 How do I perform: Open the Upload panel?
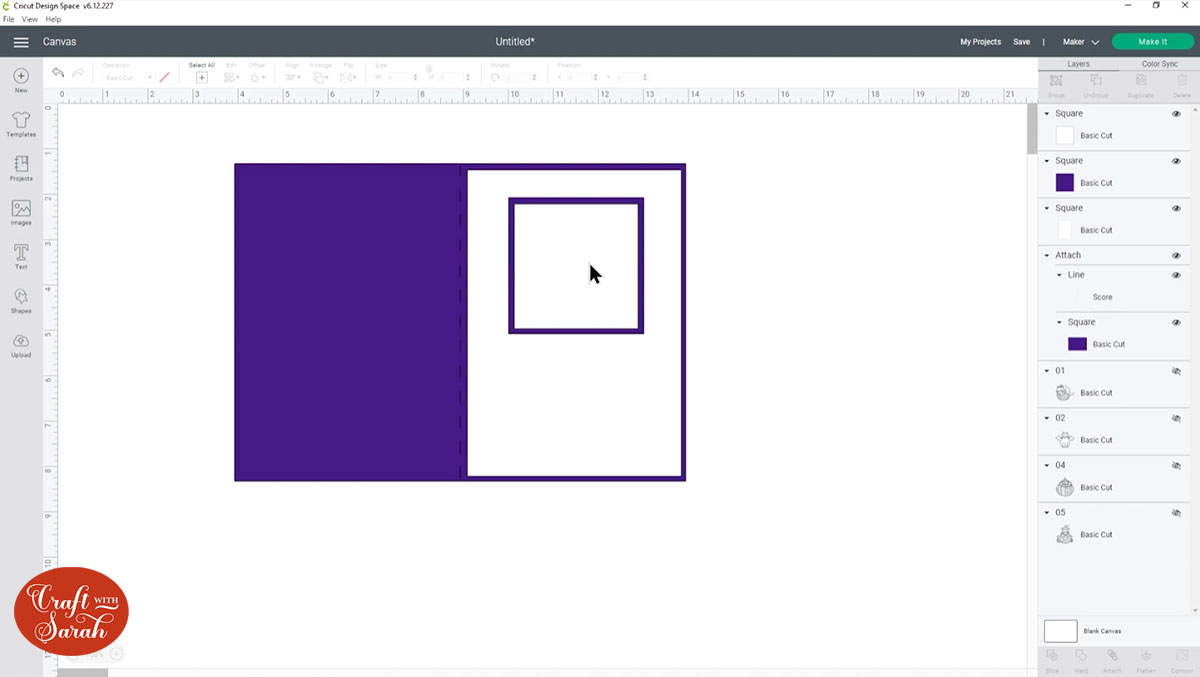(21, 345)
